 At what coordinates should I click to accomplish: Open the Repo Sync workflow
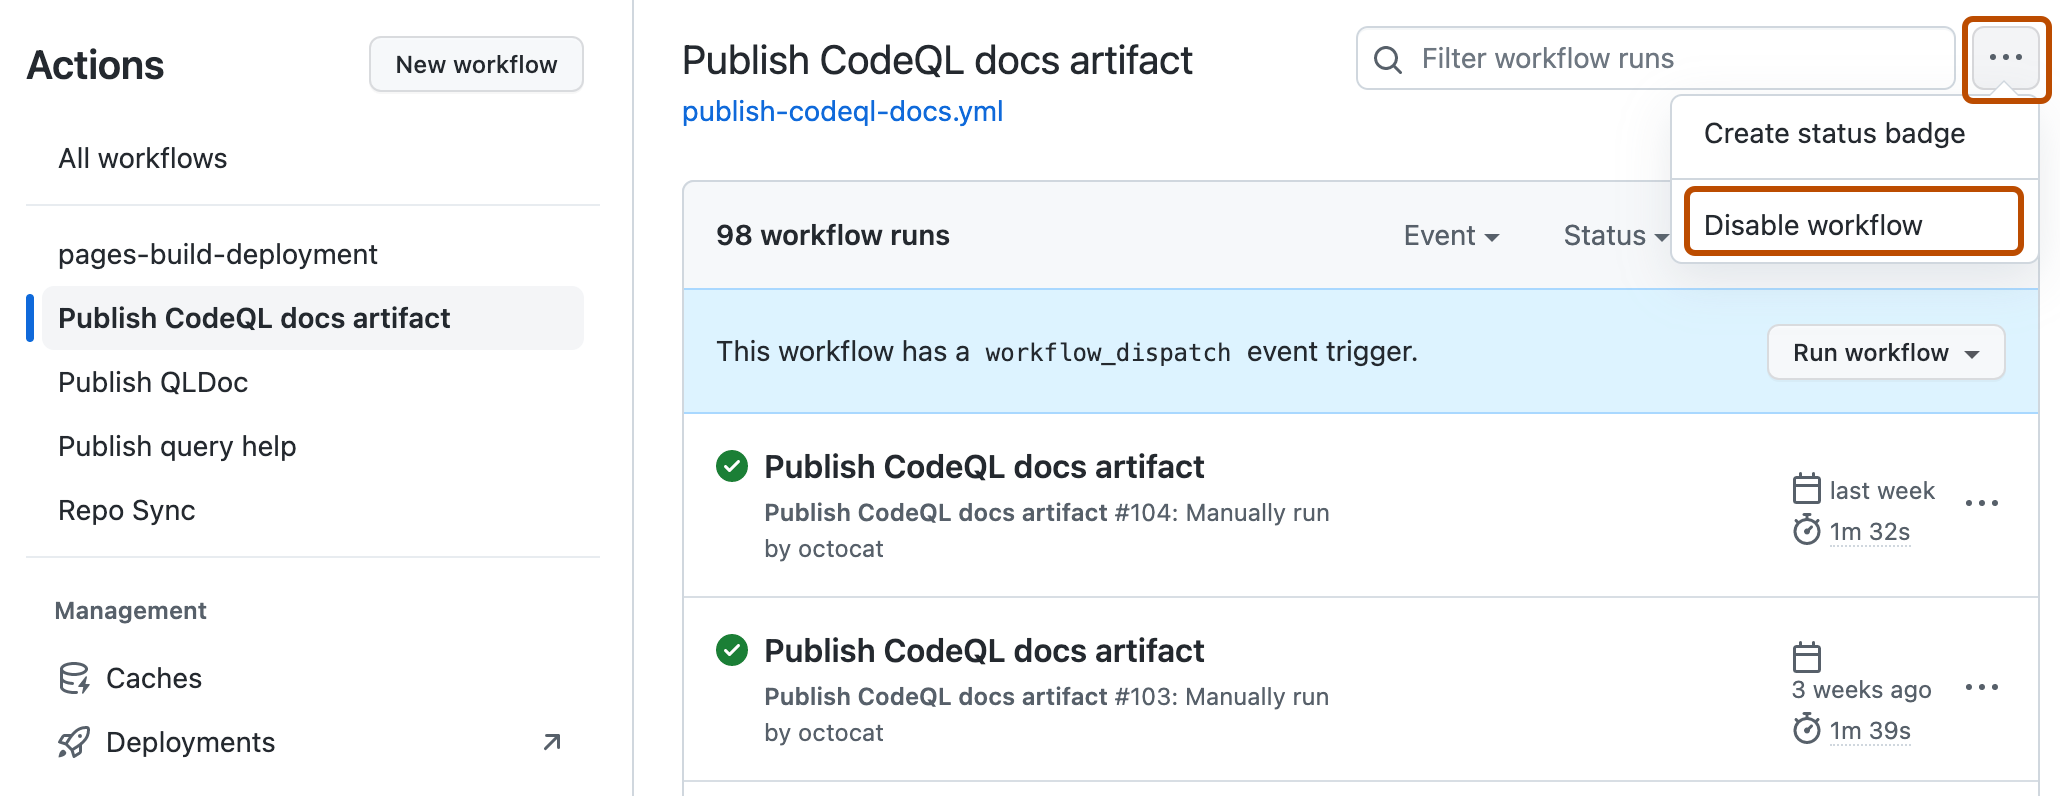click(127, 510)
